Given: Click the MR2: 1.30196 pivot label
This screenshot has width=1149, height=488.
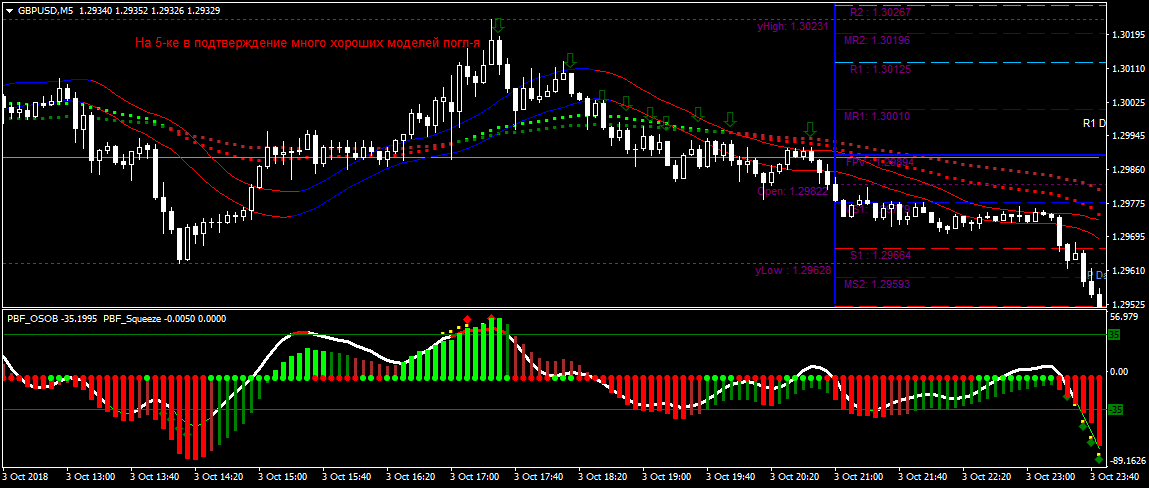Looking at the screenshot, I should tap(876, 40).
